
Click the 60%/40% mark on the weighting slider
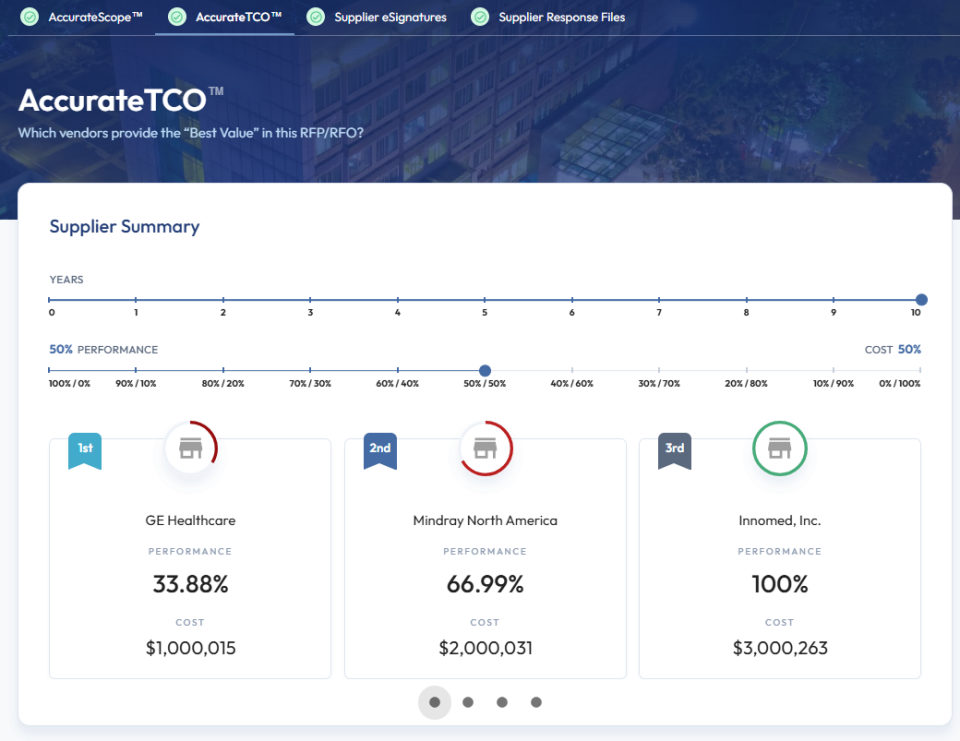tap(398, 370)
